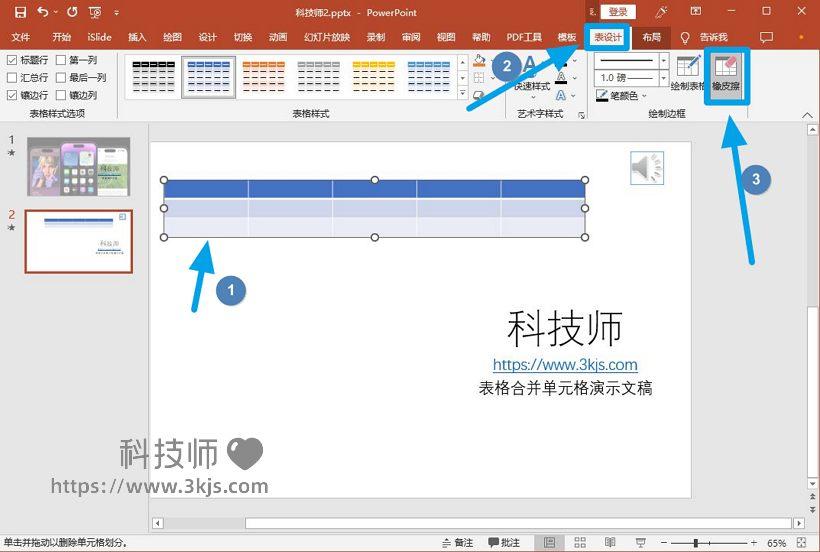Click the Login (登录) button
820x552 pixels.
point(618,12)
